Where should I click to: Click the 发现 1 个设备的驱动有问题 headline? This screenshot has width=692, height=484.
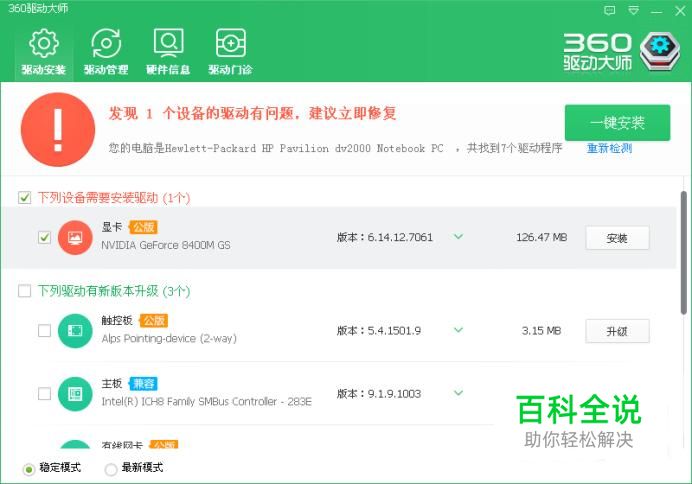(x=252, y=113)
